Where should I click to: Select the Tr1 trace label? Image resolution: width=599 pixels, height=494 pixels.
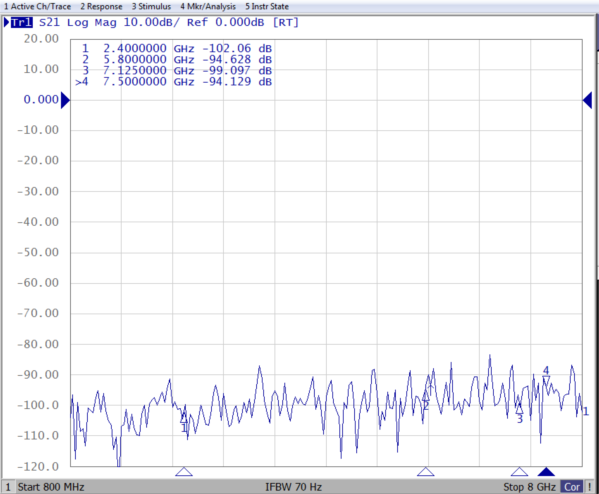click(x=22, y=23)
